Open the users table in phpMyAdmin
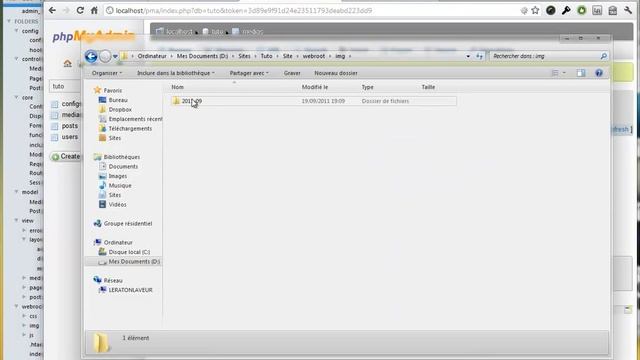Viewport: 640px width, 360px height. click(x=69, y=137)
